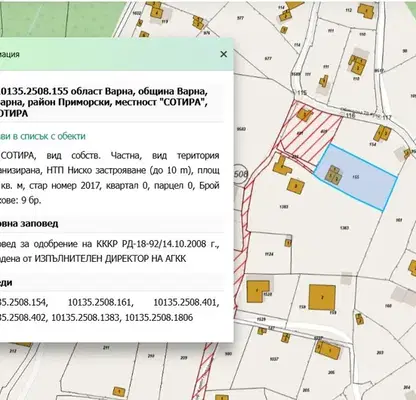Image resolution: width=416 pixels, height=400 pixels.
Task: Click the building in parcel 112
Action: tap(366, 11)
